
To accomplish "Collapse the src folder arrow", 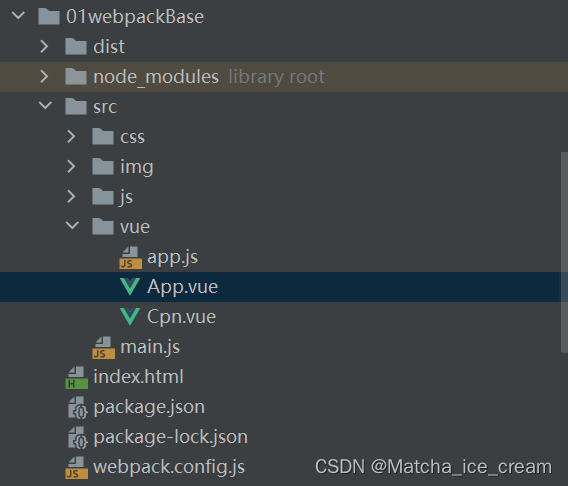I will pos(45,105).
